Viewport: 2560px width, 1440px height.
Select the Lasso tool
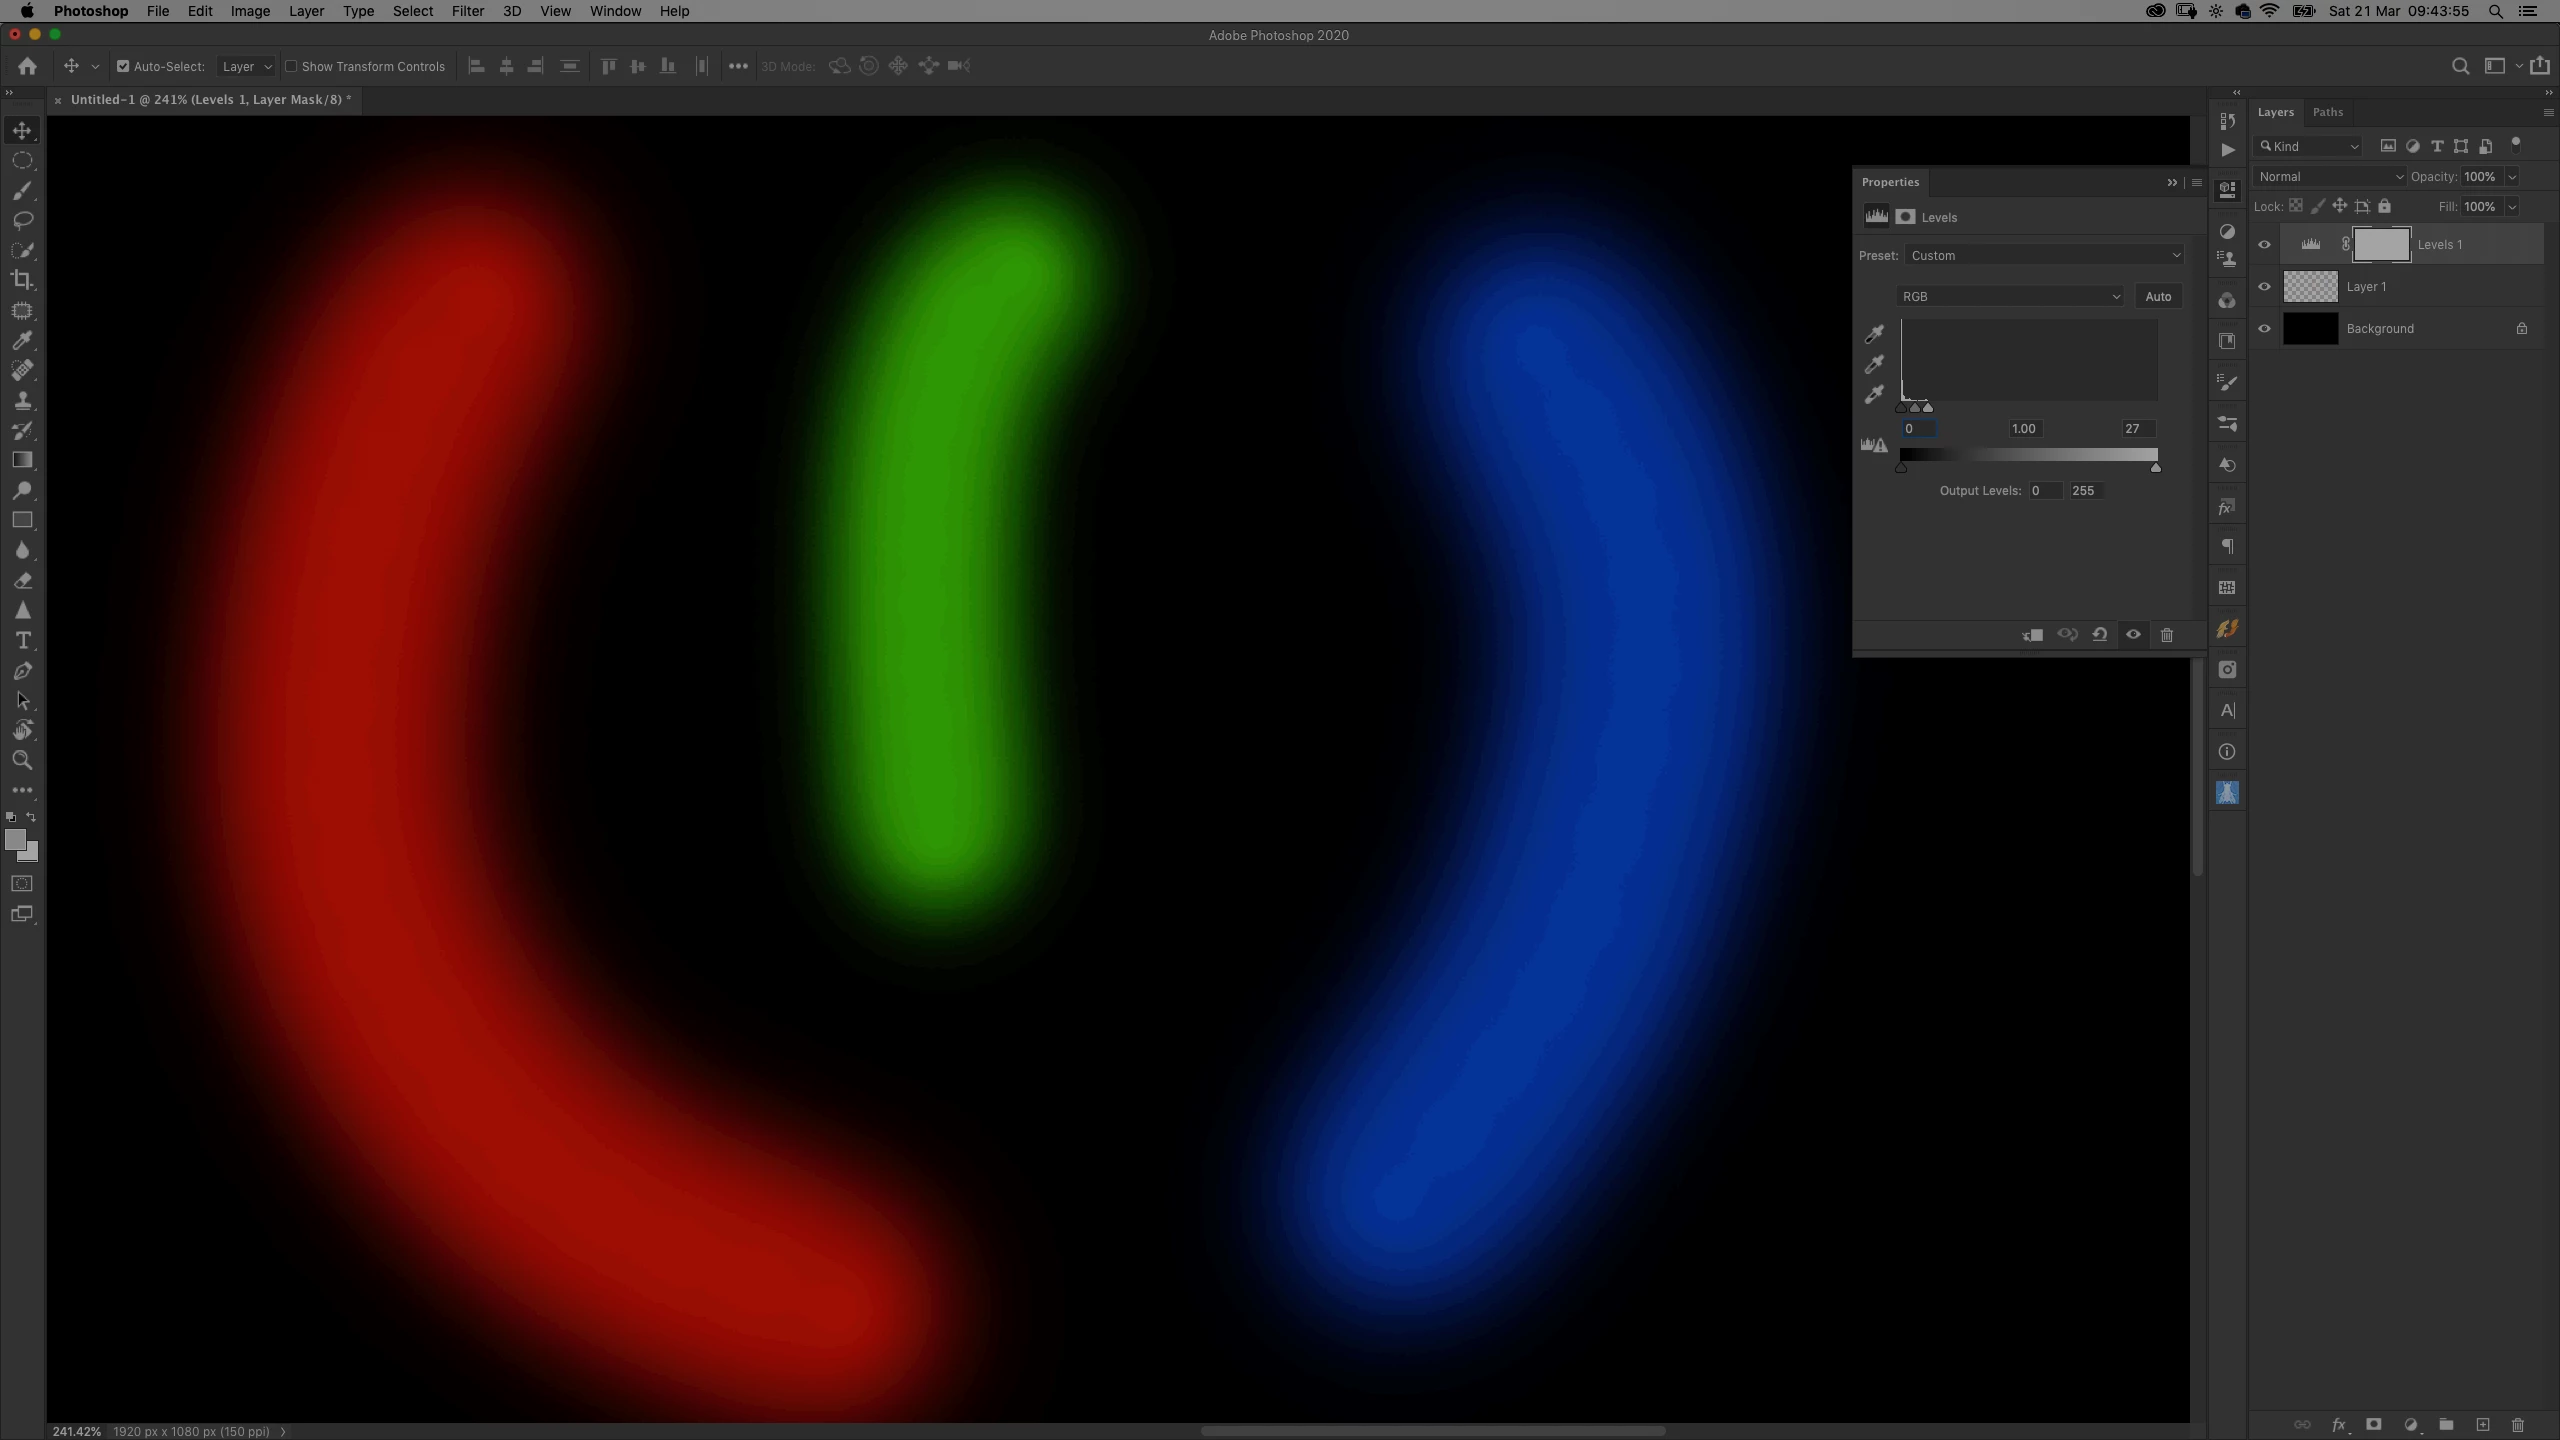[x=22, y=220]
